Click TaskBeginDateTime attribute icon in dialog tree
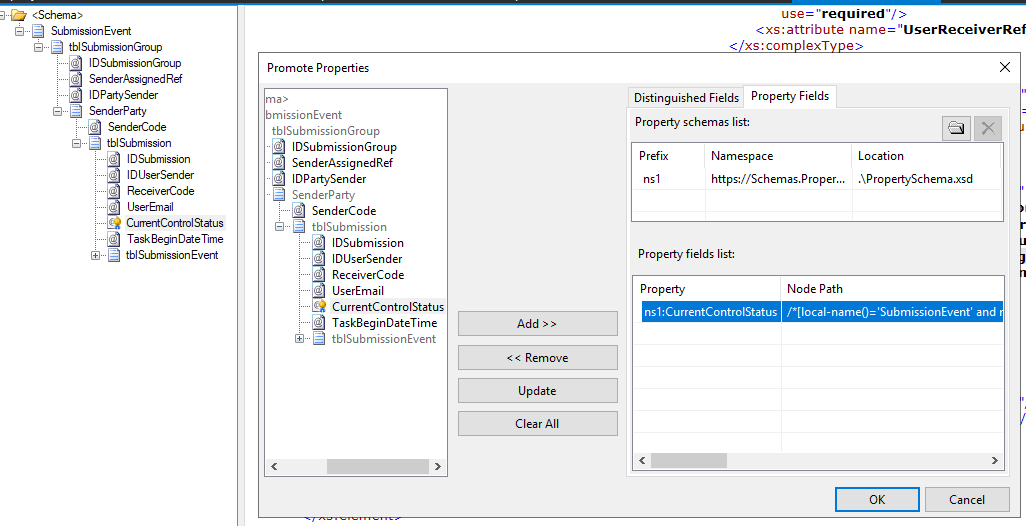 point(319,323)
